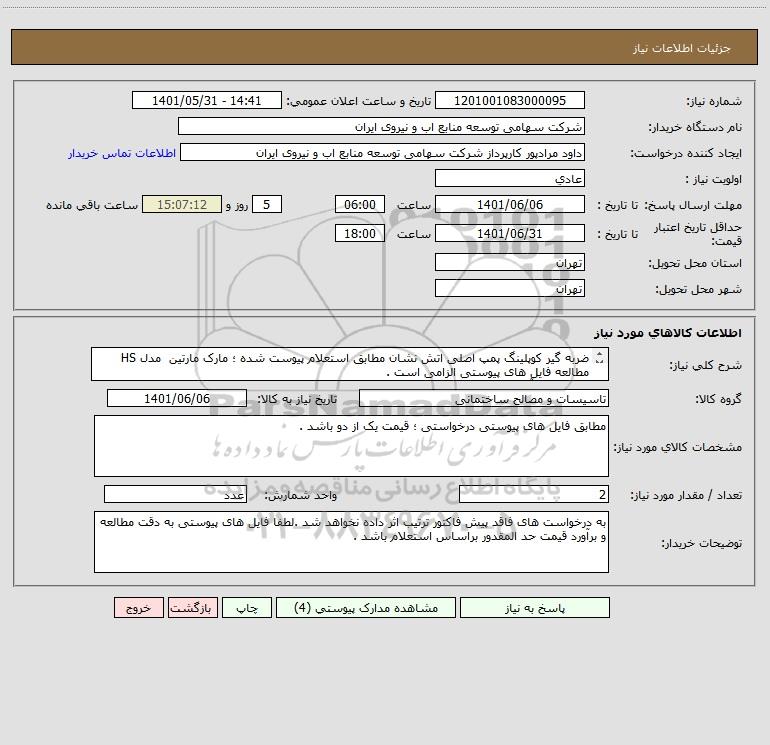
Task: Click the بازگشت back button
Action: click(192, 608)
